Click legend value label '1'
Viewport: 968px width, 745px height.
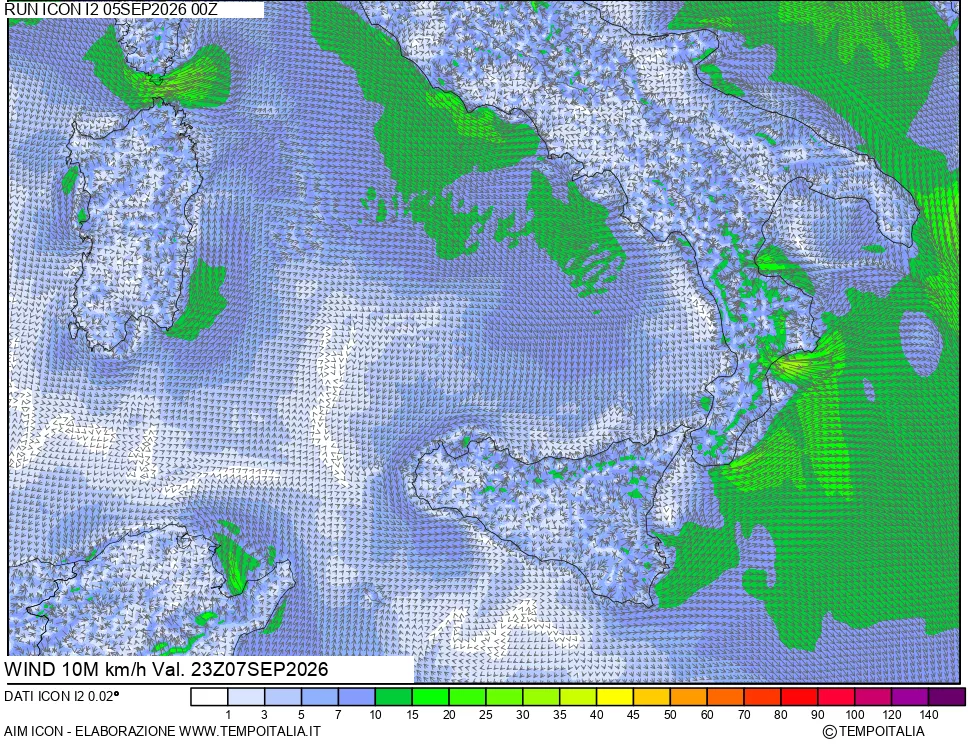click(x=228, y=715)
